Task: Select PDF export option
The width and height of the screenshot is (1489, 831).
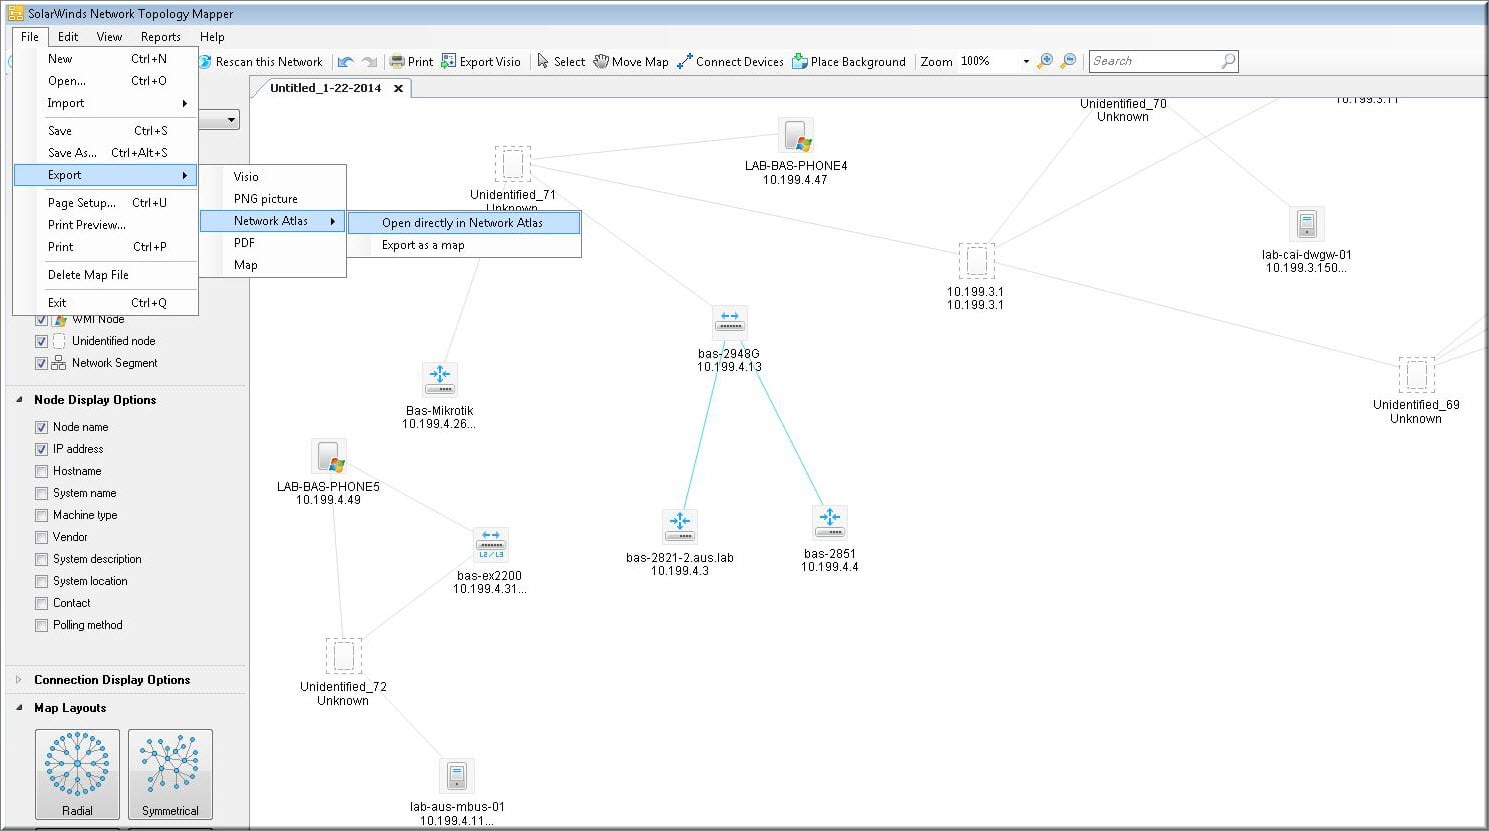Action: (x=273, y=243)
